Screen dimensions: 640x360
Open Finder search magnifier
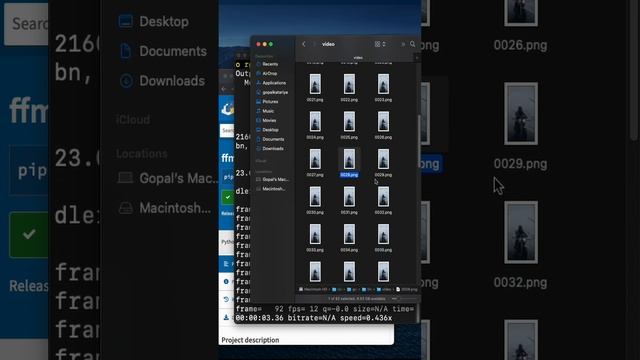pos(413,44)
